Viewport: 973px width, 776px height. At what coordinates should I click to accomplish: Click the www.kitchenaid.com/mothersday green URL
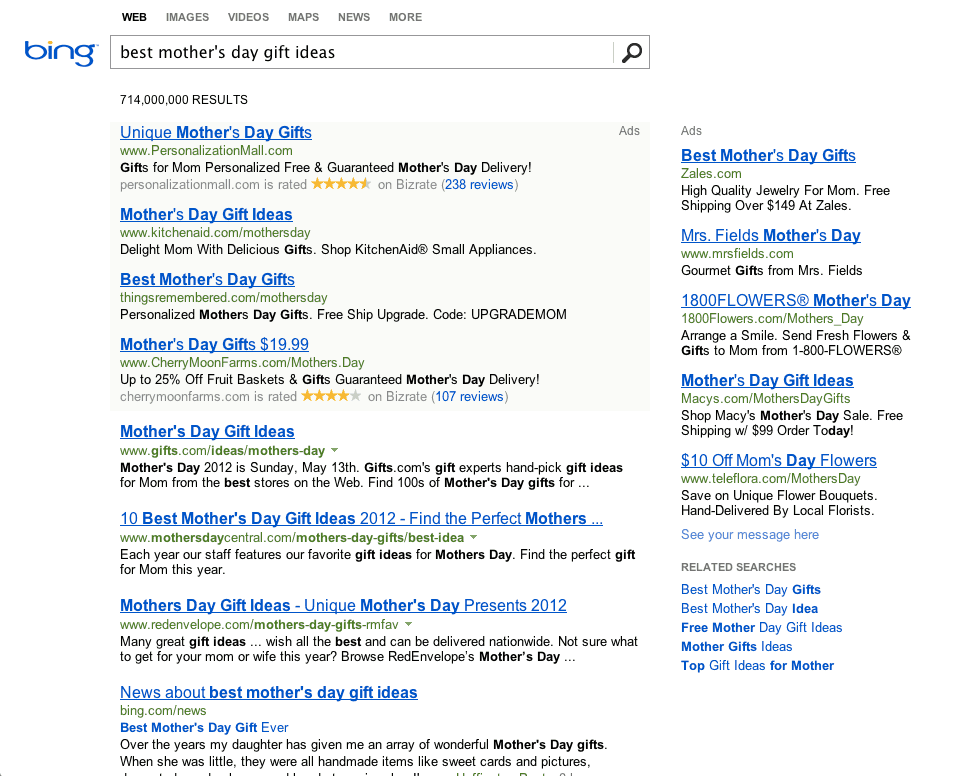click(215, 233)
